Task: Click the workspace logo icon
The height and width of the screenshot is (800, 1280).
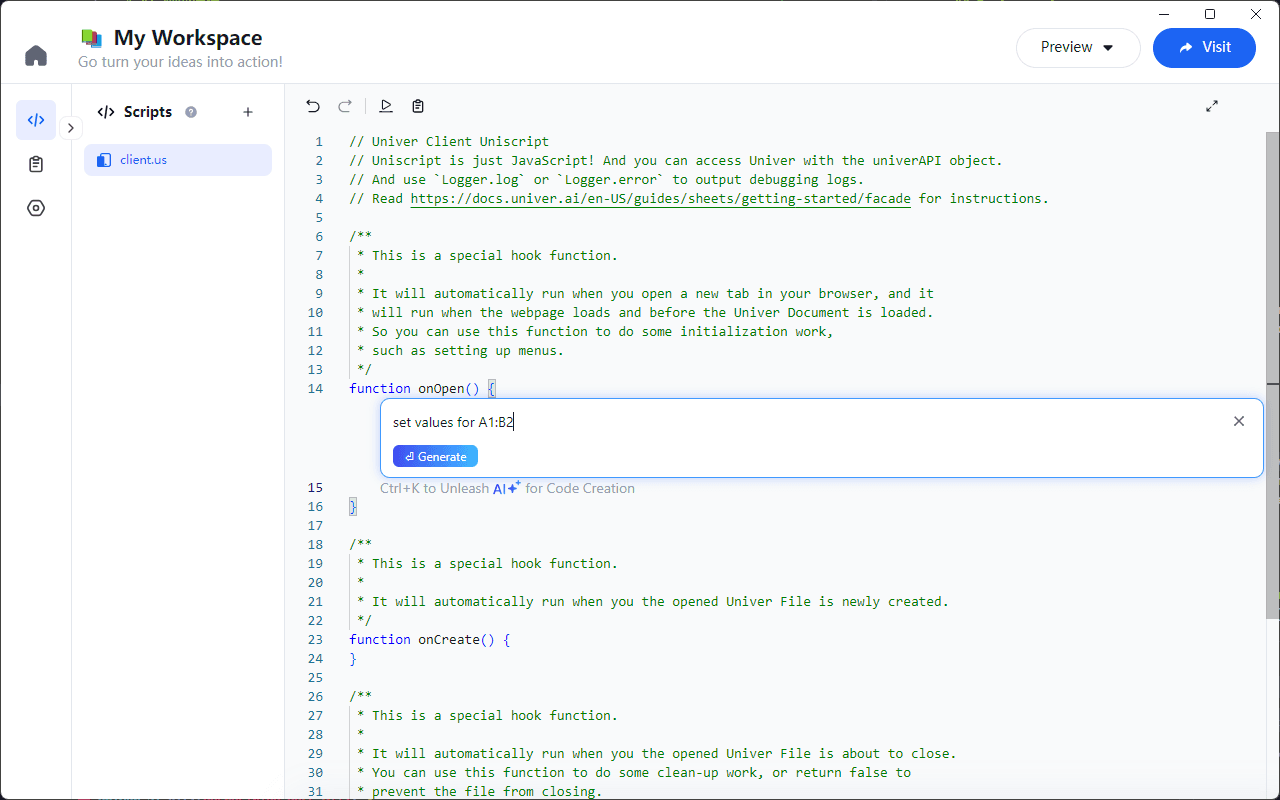Action: (92, 38)
